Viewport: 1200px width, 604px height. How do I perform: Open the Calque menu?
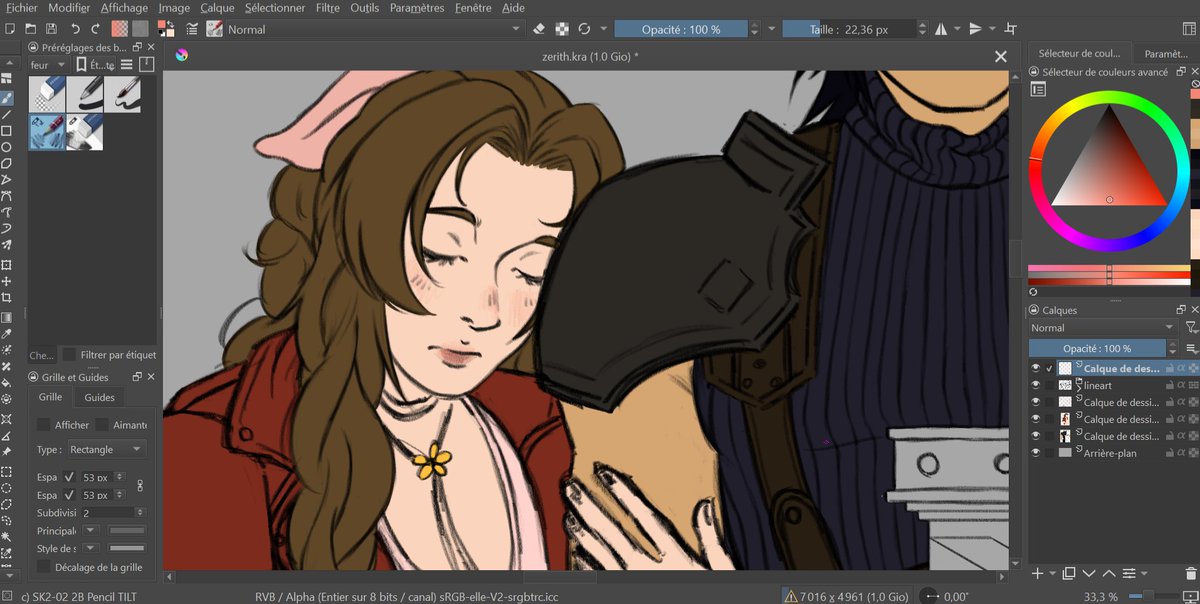point(217,8)
